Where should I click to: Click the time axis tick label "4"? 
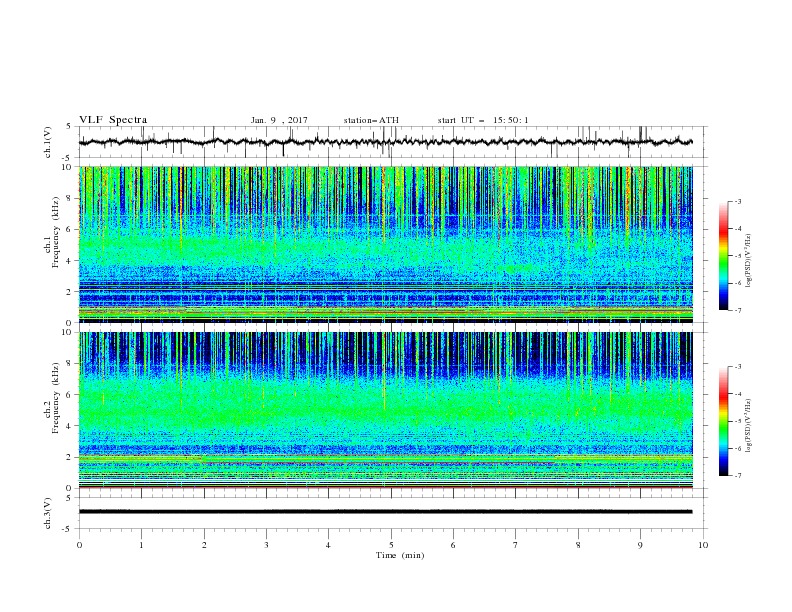(x=328, y=545)
